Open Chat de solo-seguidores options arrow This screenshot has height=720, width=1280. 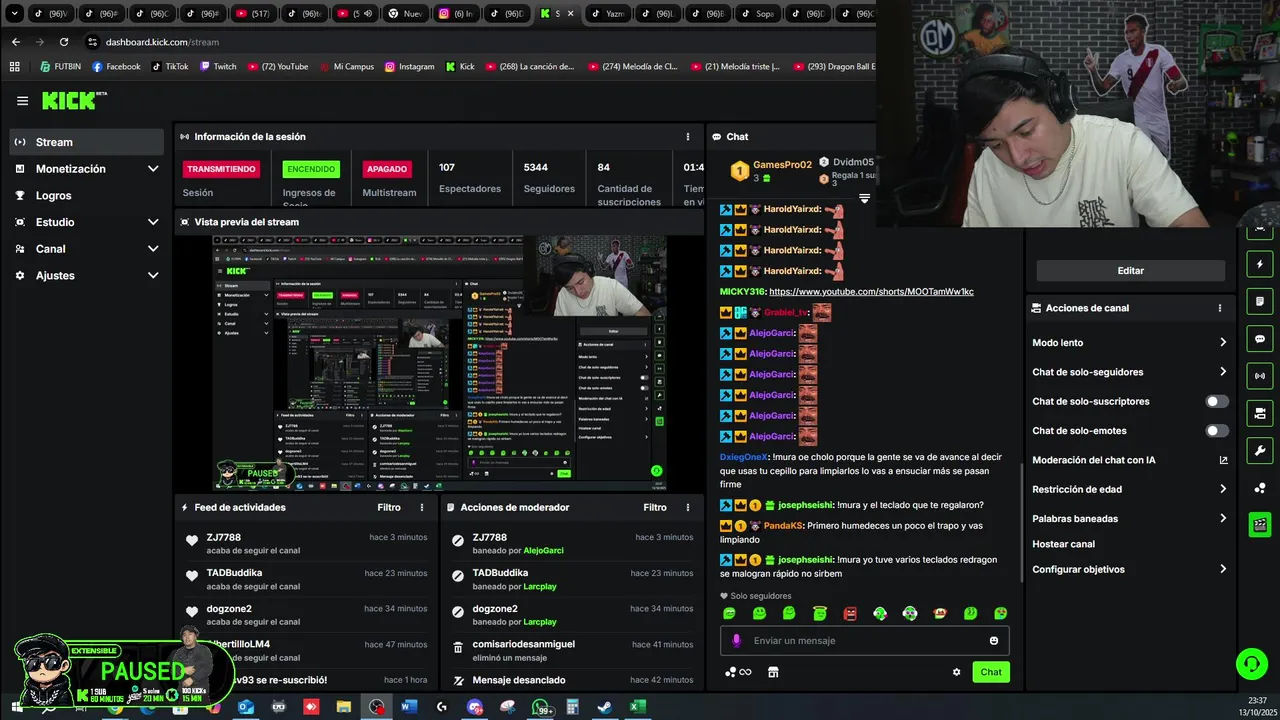click(1222, 372)
